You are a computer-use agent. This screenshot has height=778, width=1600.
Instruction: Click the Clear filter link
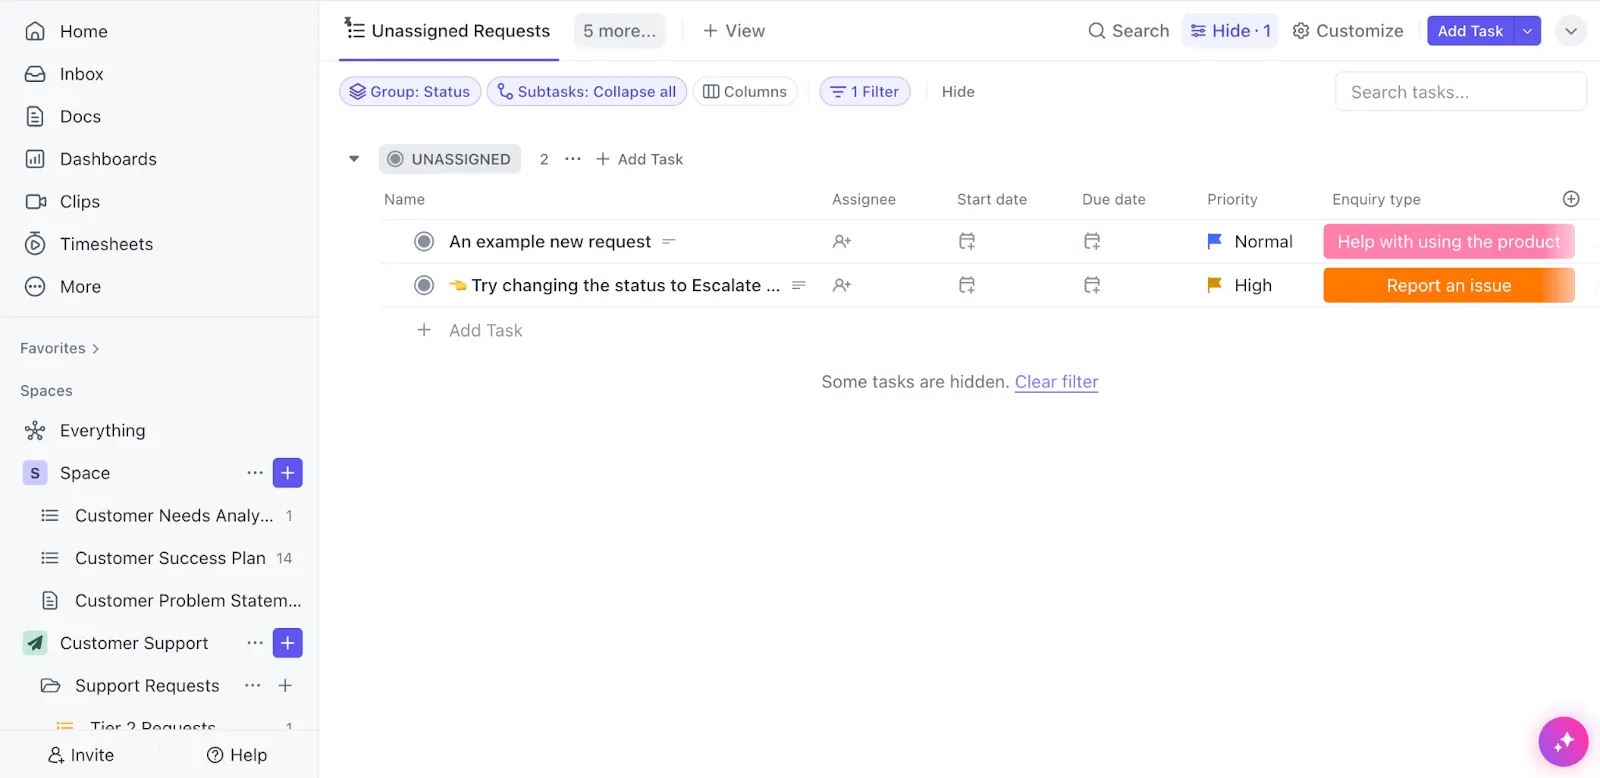point(1056,382)
